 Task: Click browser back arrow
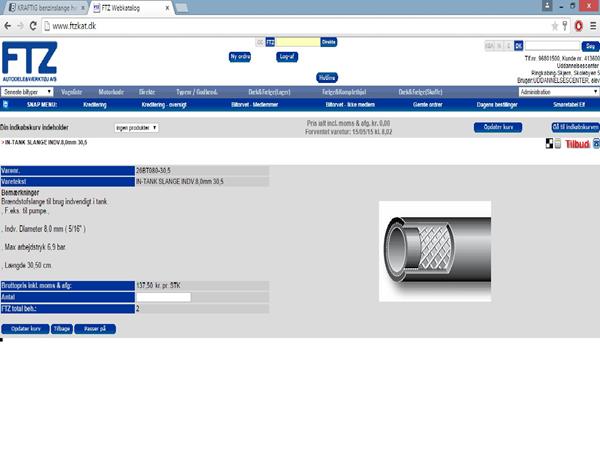pos(8,25)
